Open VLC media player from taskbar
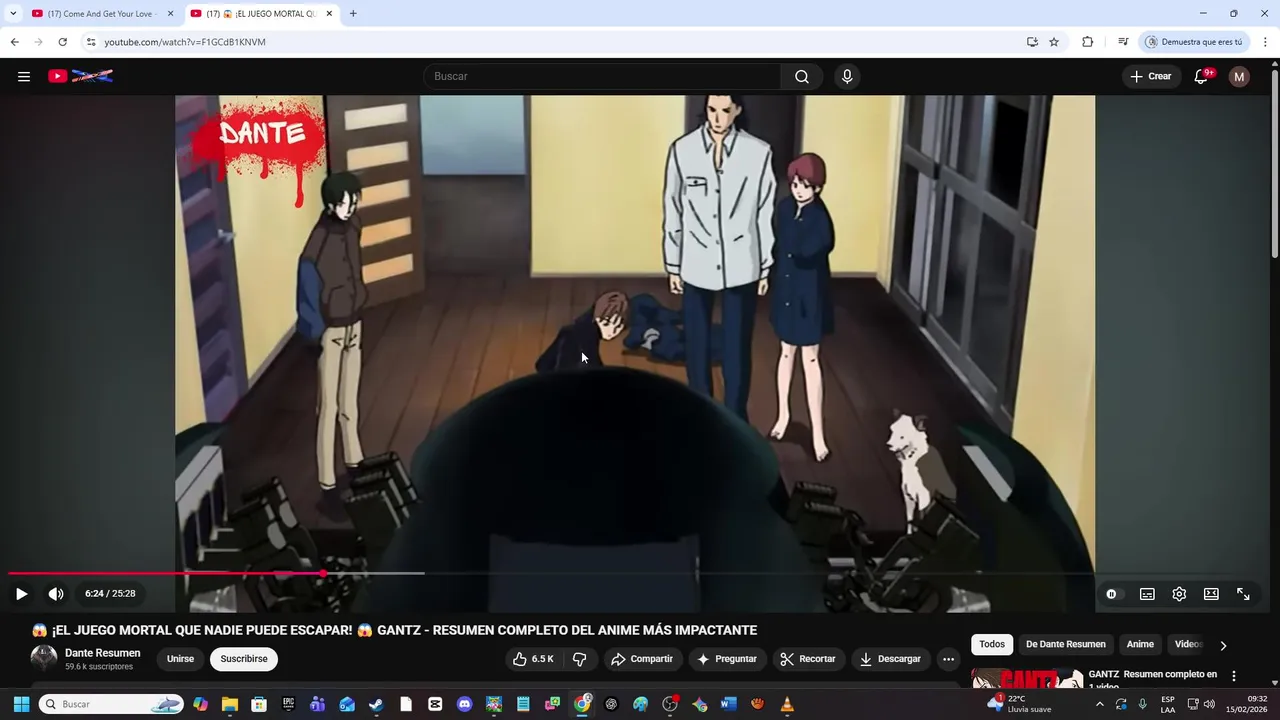Viewport: 1280px width, 720px height. point(787,705)
